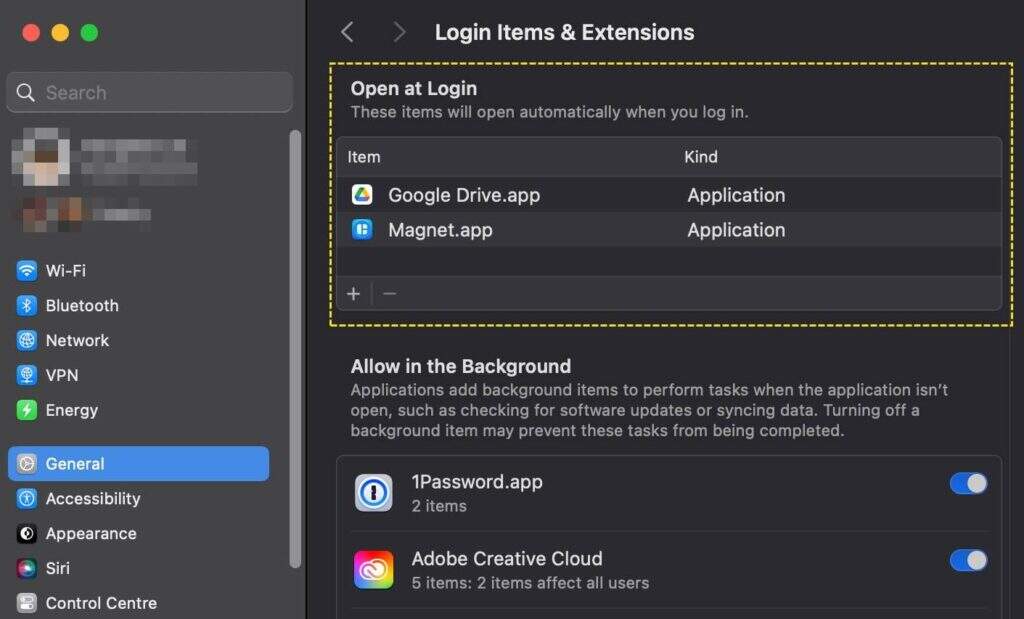Go forward with the right chevron
Screen dimensions: 1024x619
coord(399,32)
